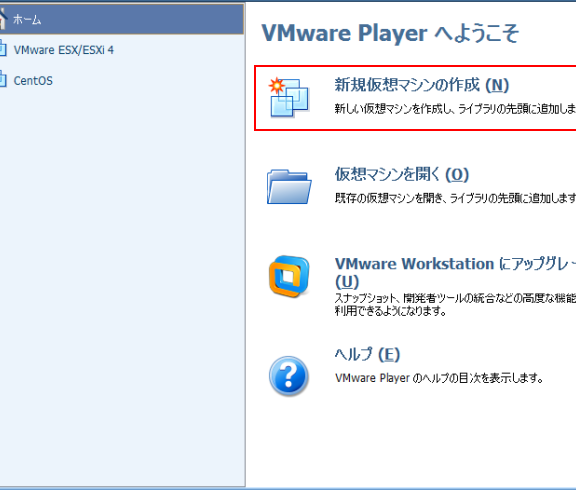The width and height of the screenshot is (576, 490).
Task: Open 新規仮想マシンの作成 (N) link
Action: point(422,85)
